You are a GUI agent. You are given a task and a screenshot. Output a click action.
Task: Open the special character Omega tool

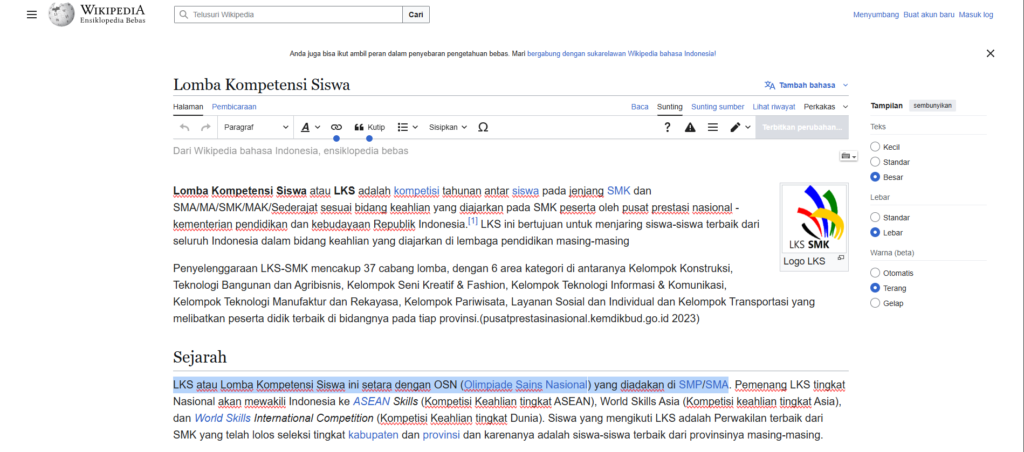coord(483,127)
